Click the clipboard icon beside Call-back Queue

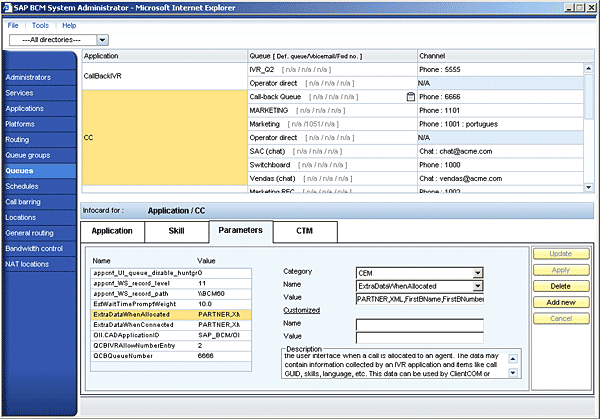point(410,97)
